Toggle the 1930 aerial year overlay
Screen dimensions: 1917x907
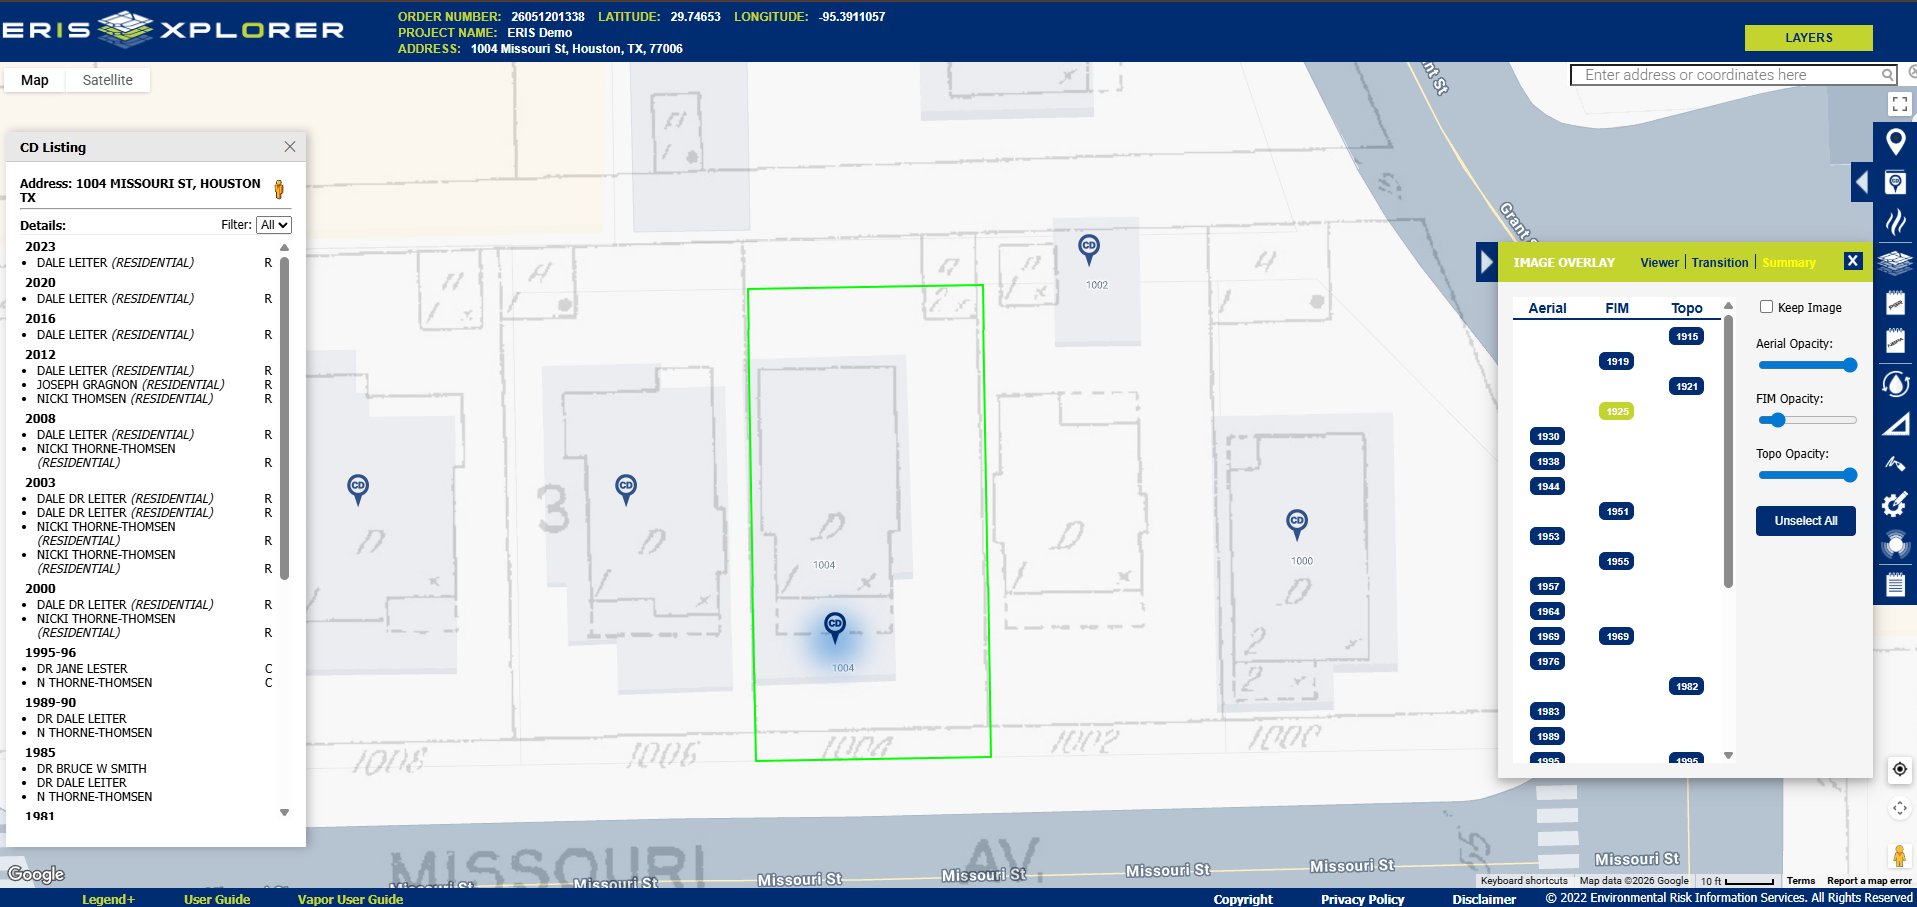click(x=1548, y=436)
